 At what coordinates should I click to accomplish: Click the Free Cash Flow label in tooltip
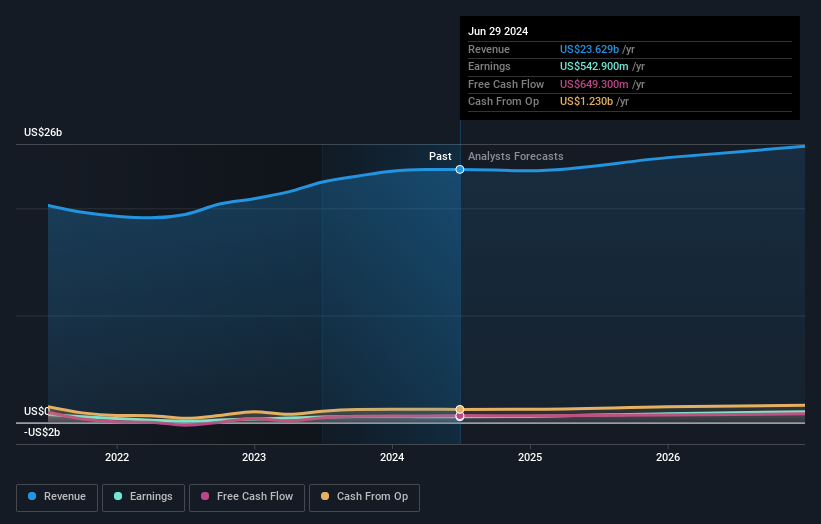[506, 84]
